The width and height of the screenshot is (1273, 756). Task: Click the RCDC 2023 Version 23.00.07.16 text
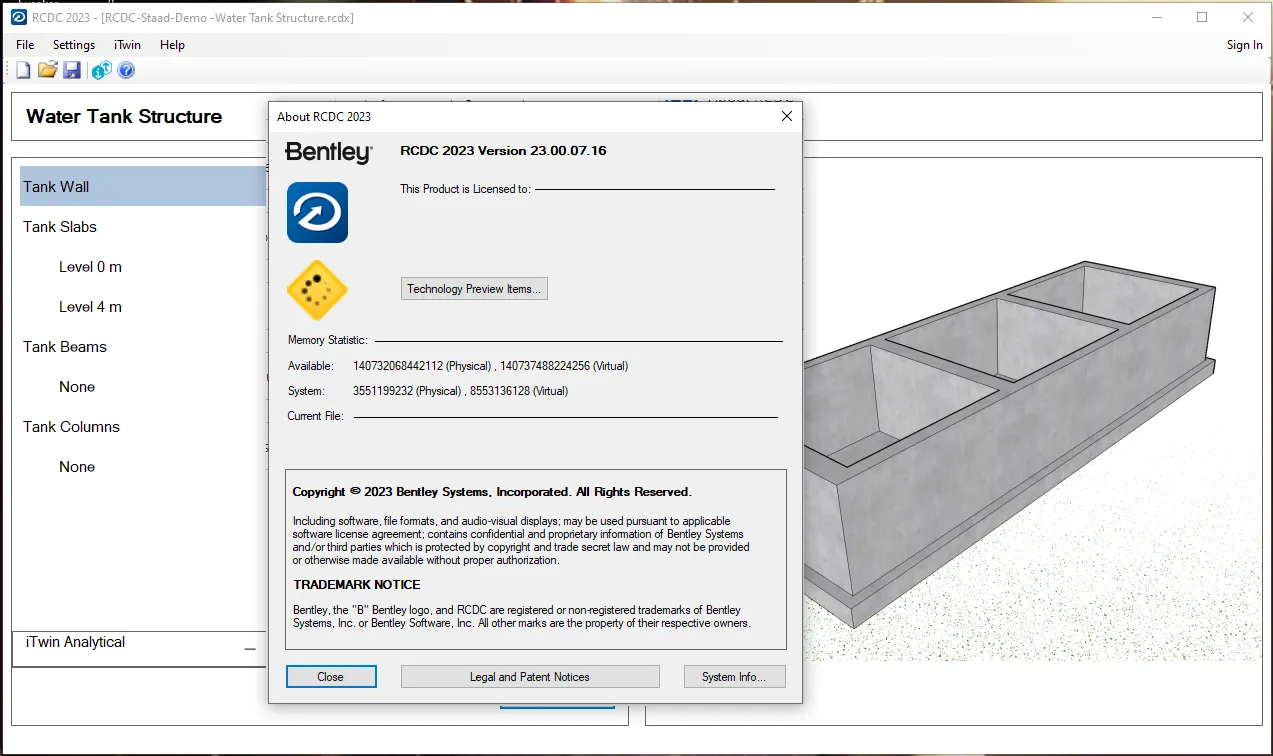[503, 151]
